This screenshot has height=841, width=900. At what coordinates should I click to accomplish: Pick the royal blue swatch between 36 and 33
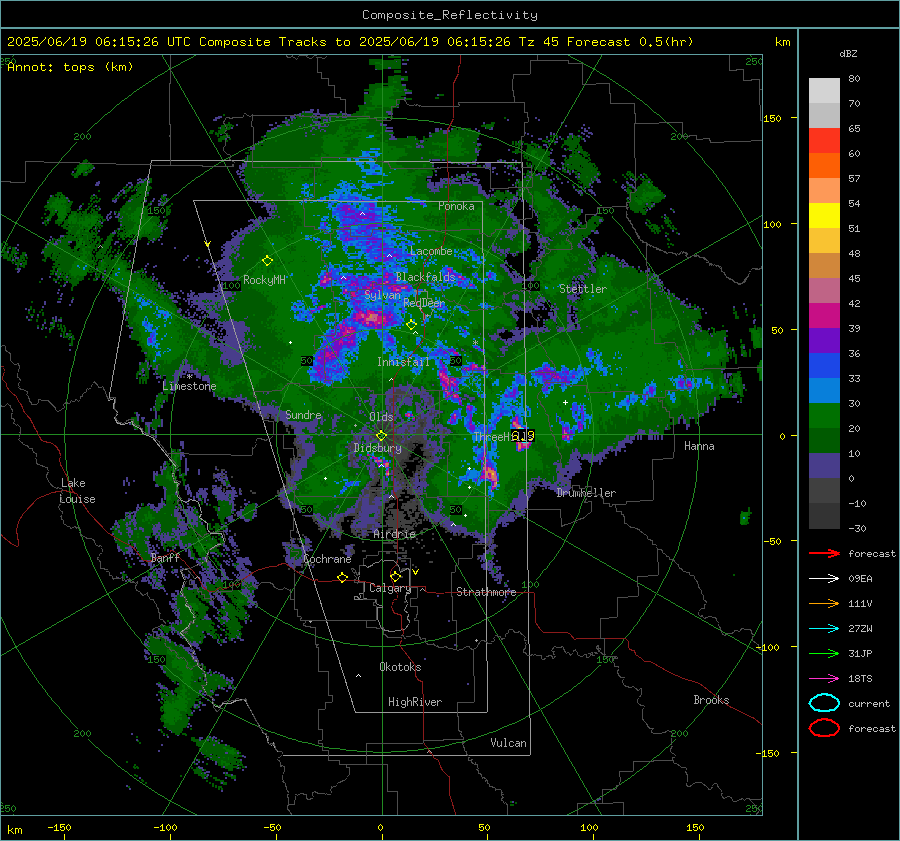pyautogui.click(x=824, y=365)
